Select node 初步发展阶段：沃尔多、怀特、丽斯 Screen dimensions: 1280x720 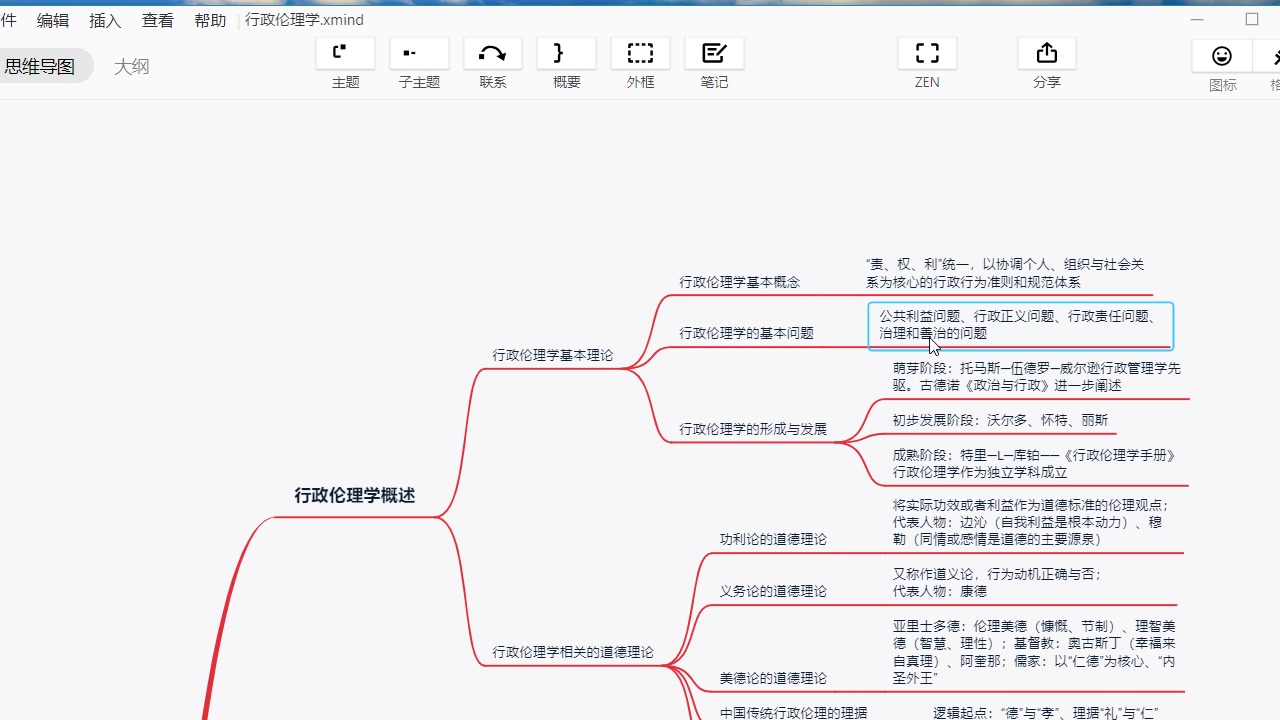pos(1000,421)
